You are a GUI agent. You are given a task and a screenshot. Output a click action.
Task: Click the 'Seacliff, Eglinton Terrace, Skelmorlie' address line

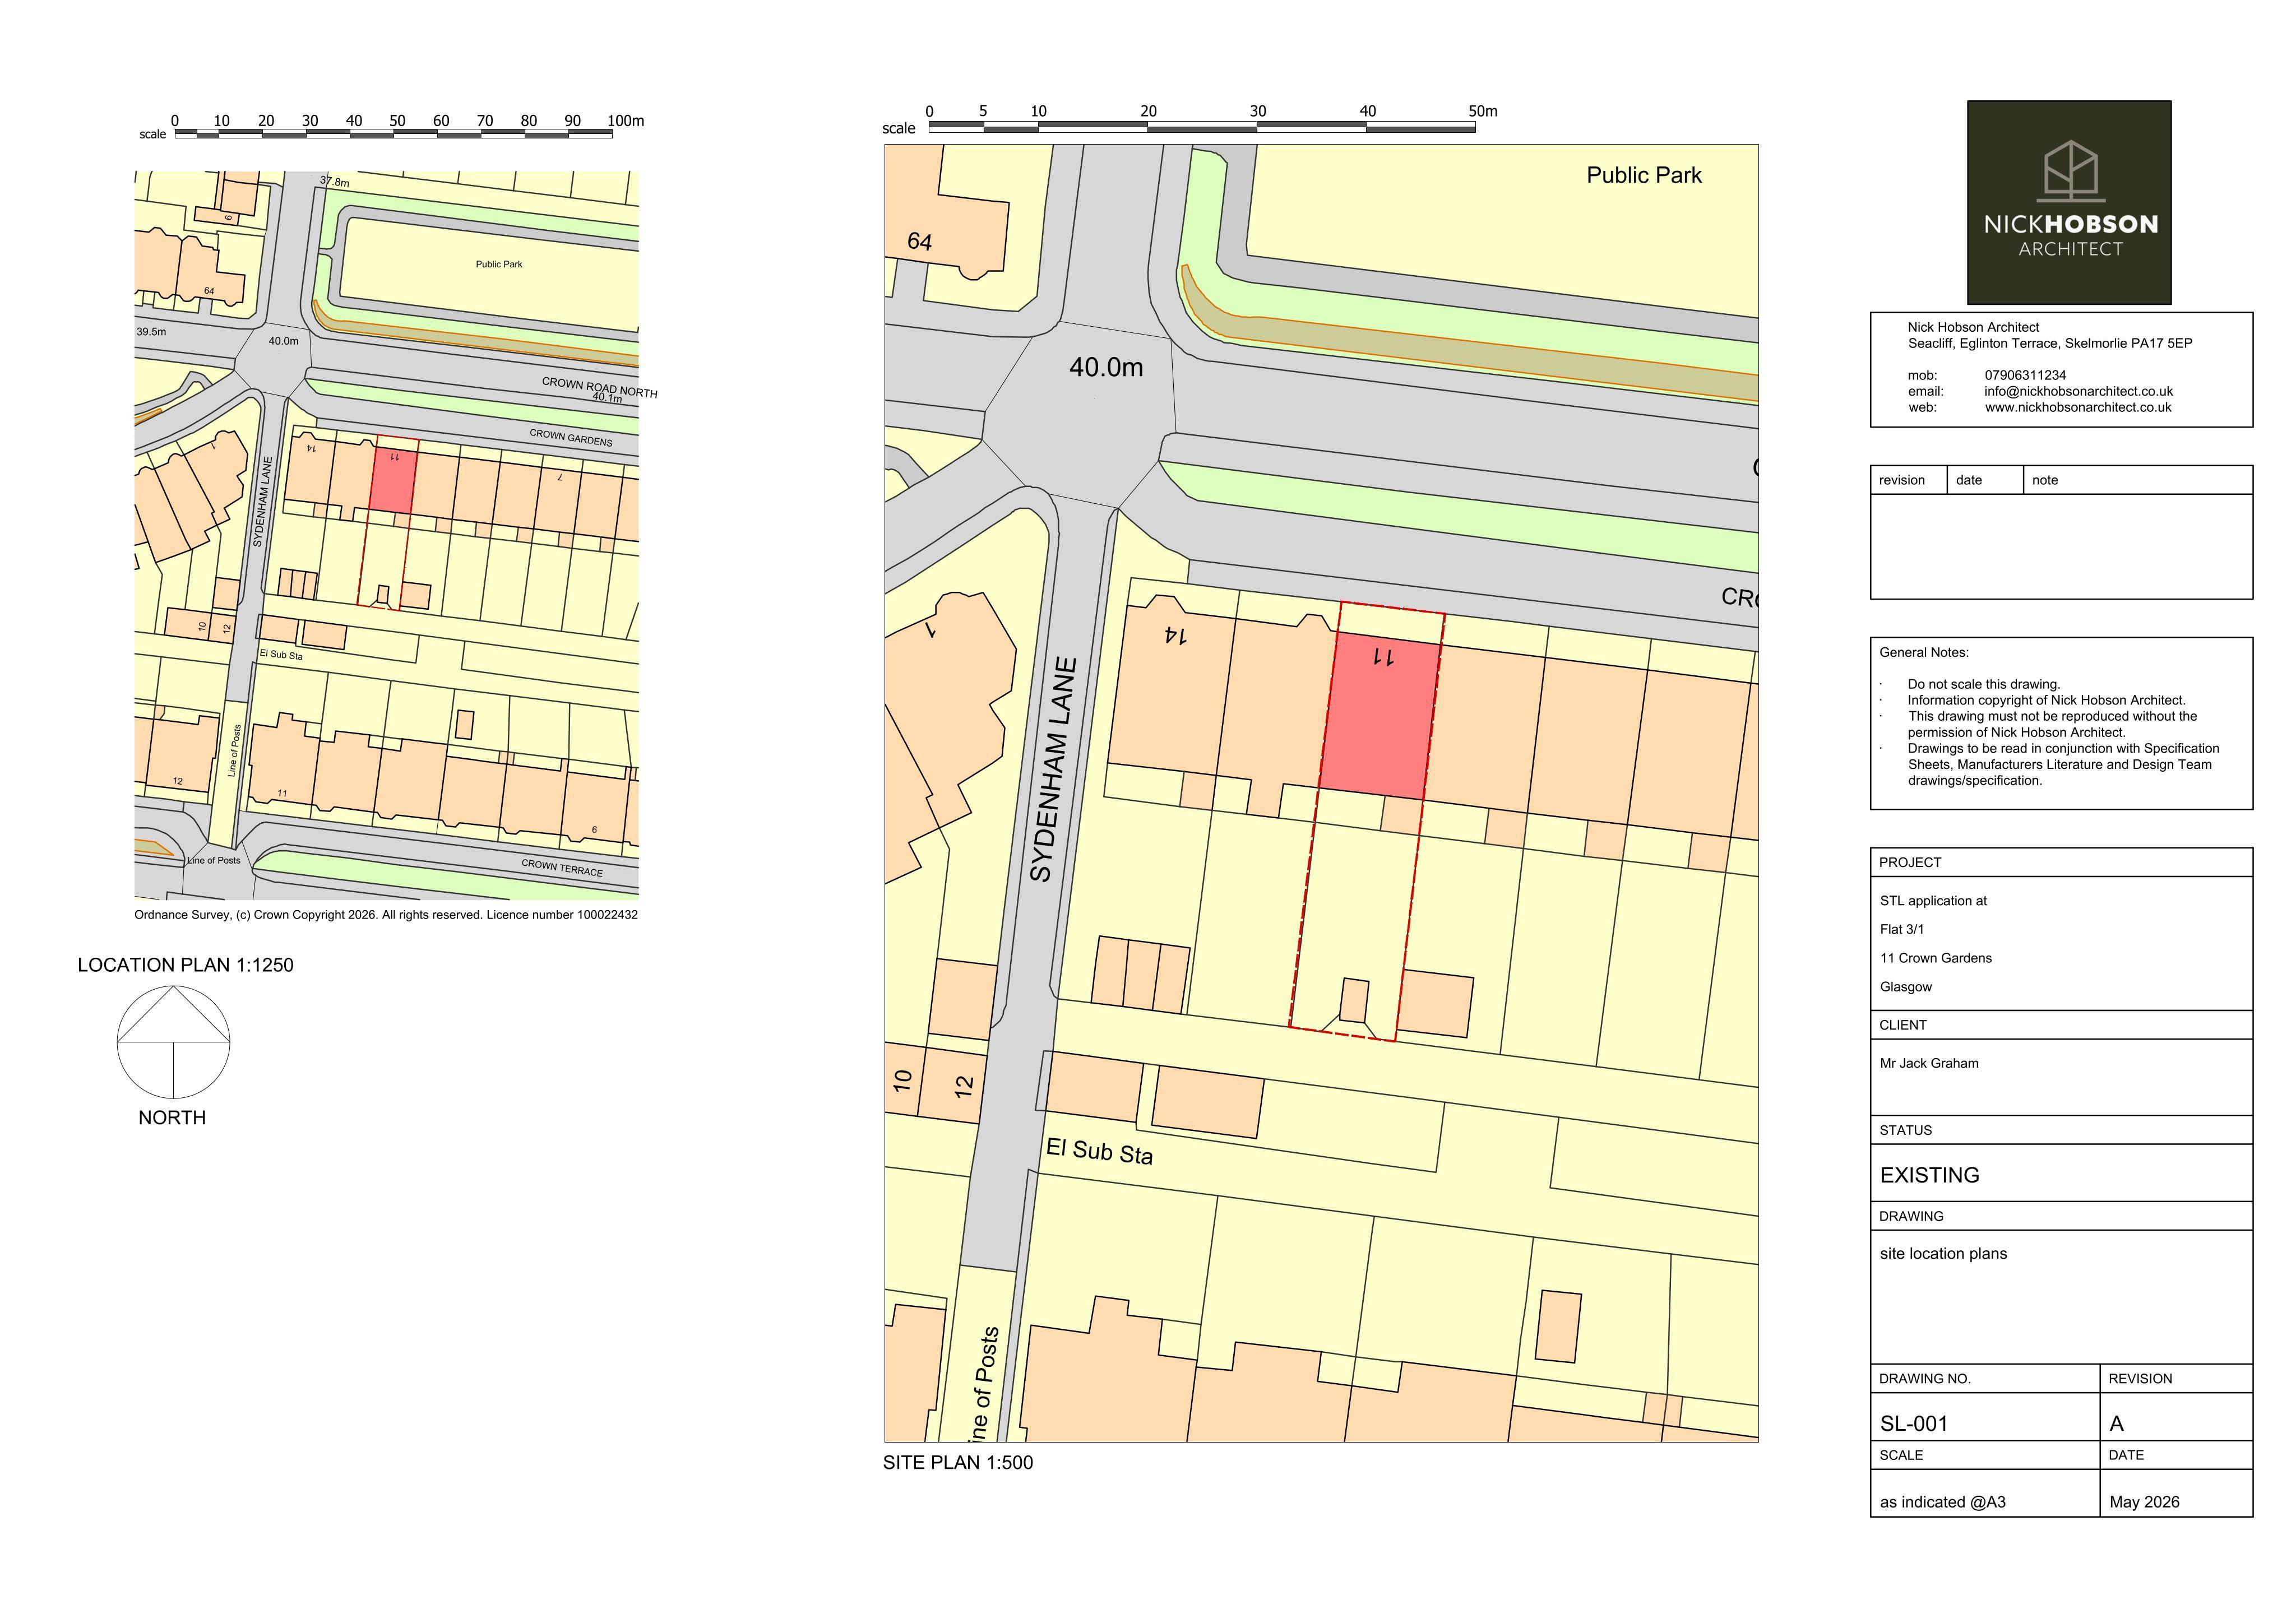click(2049, 343)
